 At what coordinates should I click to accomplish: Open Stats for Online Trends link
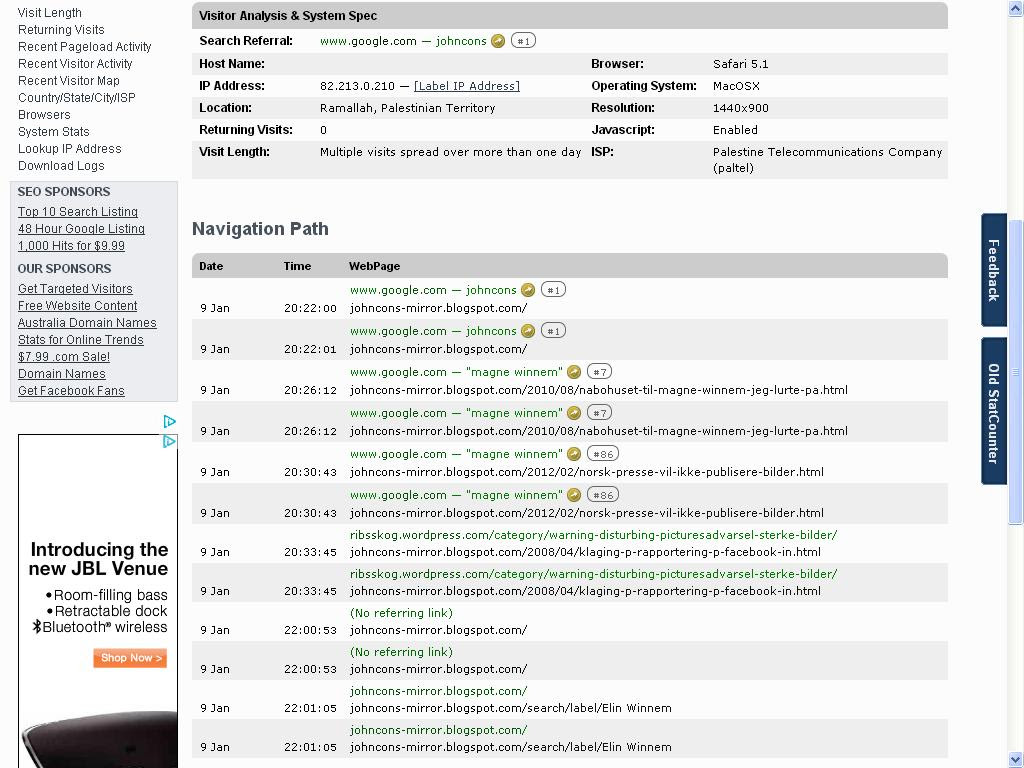(80, 340)
